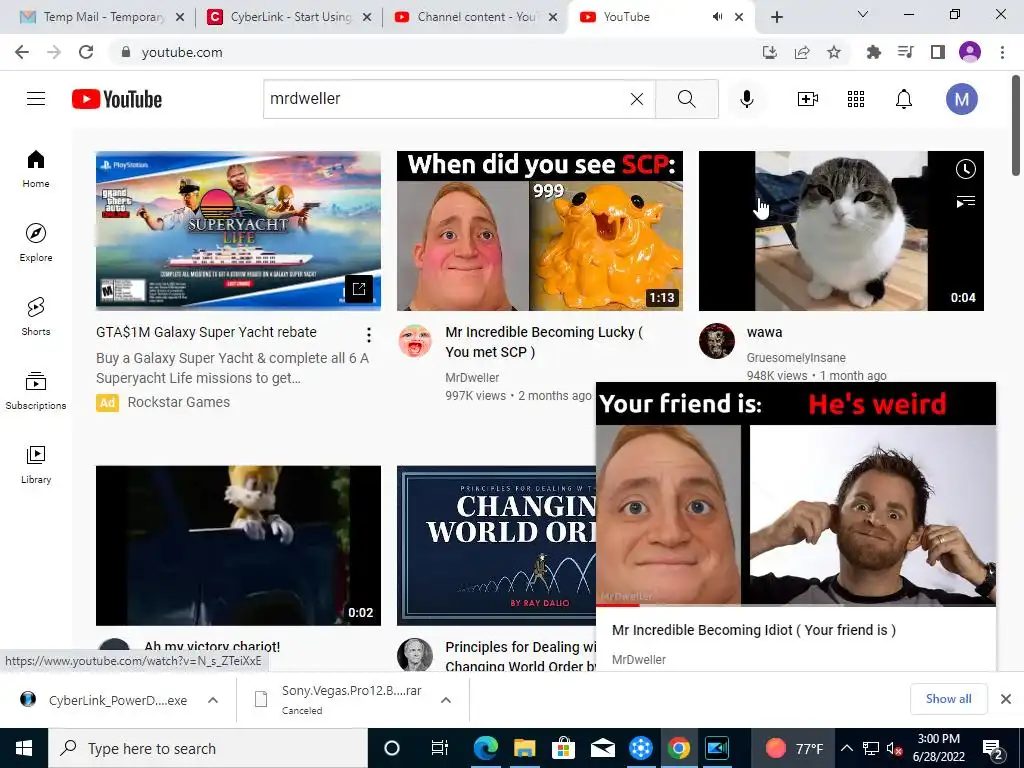Show hidden system tray icons

point(846,748)
